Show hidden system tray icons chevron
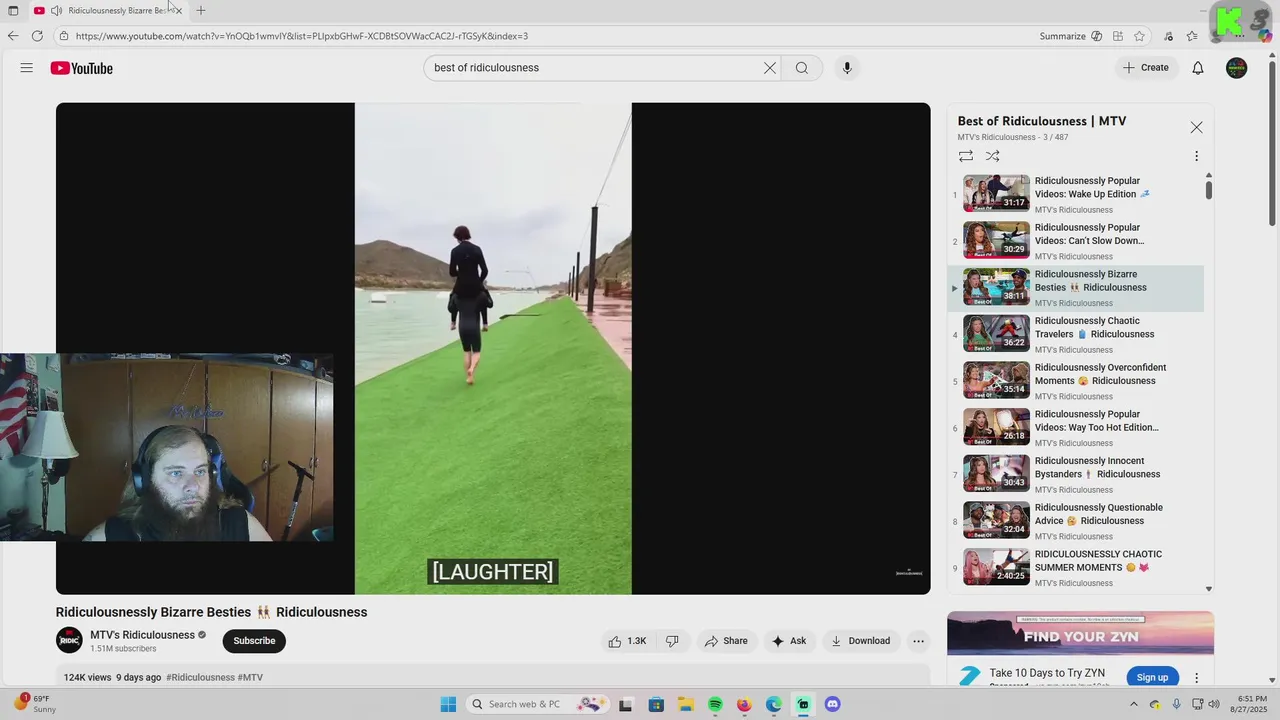Image resolution: width=1280 pixels, height=720 pixels. click(1133, 704)
